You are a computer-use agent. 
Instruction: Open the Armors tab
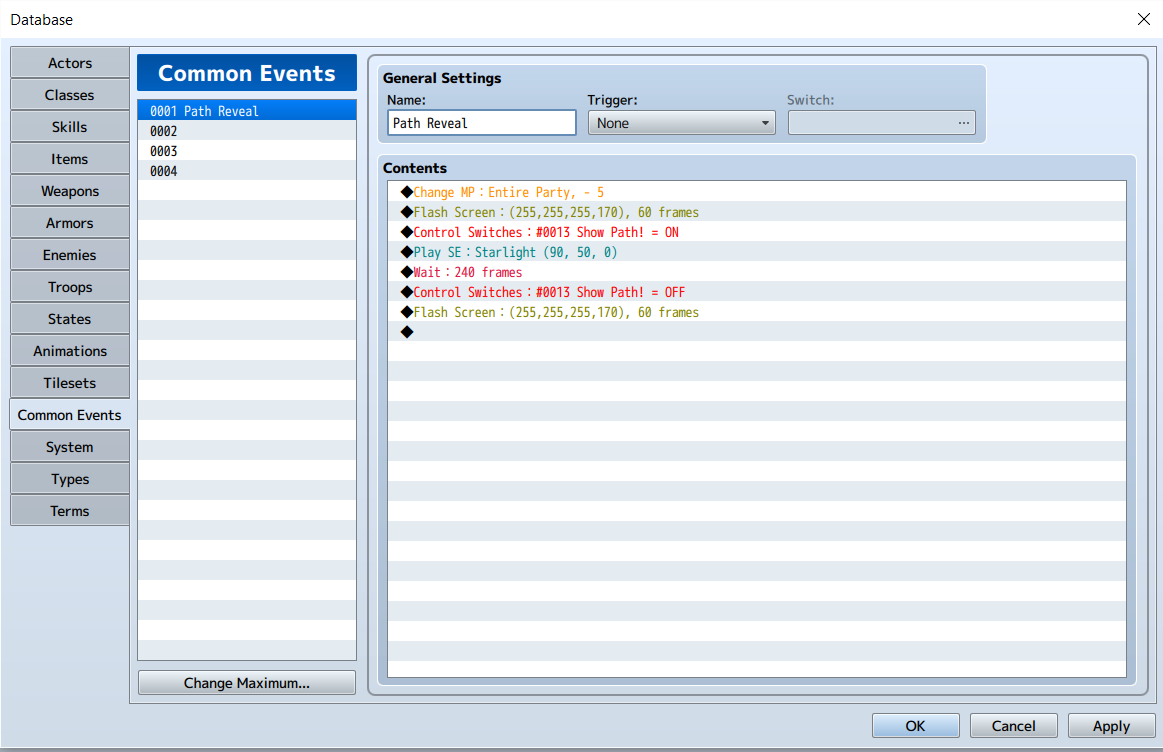pos(70,222)
